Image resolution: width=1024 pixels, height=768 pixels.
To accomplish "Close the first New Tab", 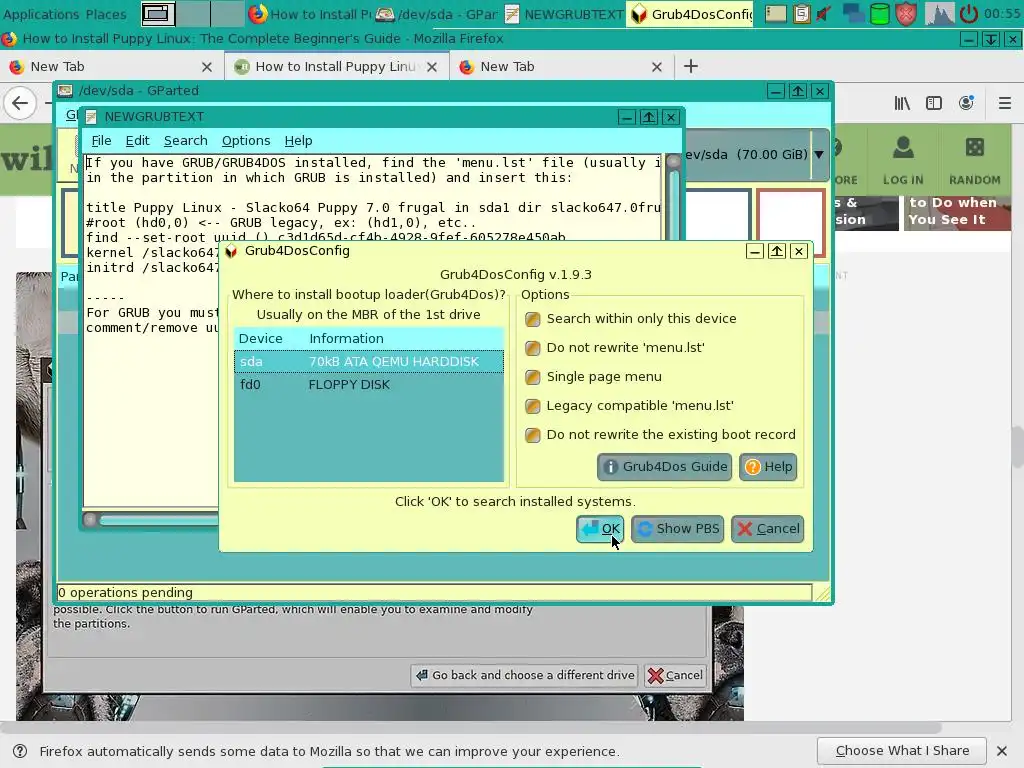I will pos(207,67).
